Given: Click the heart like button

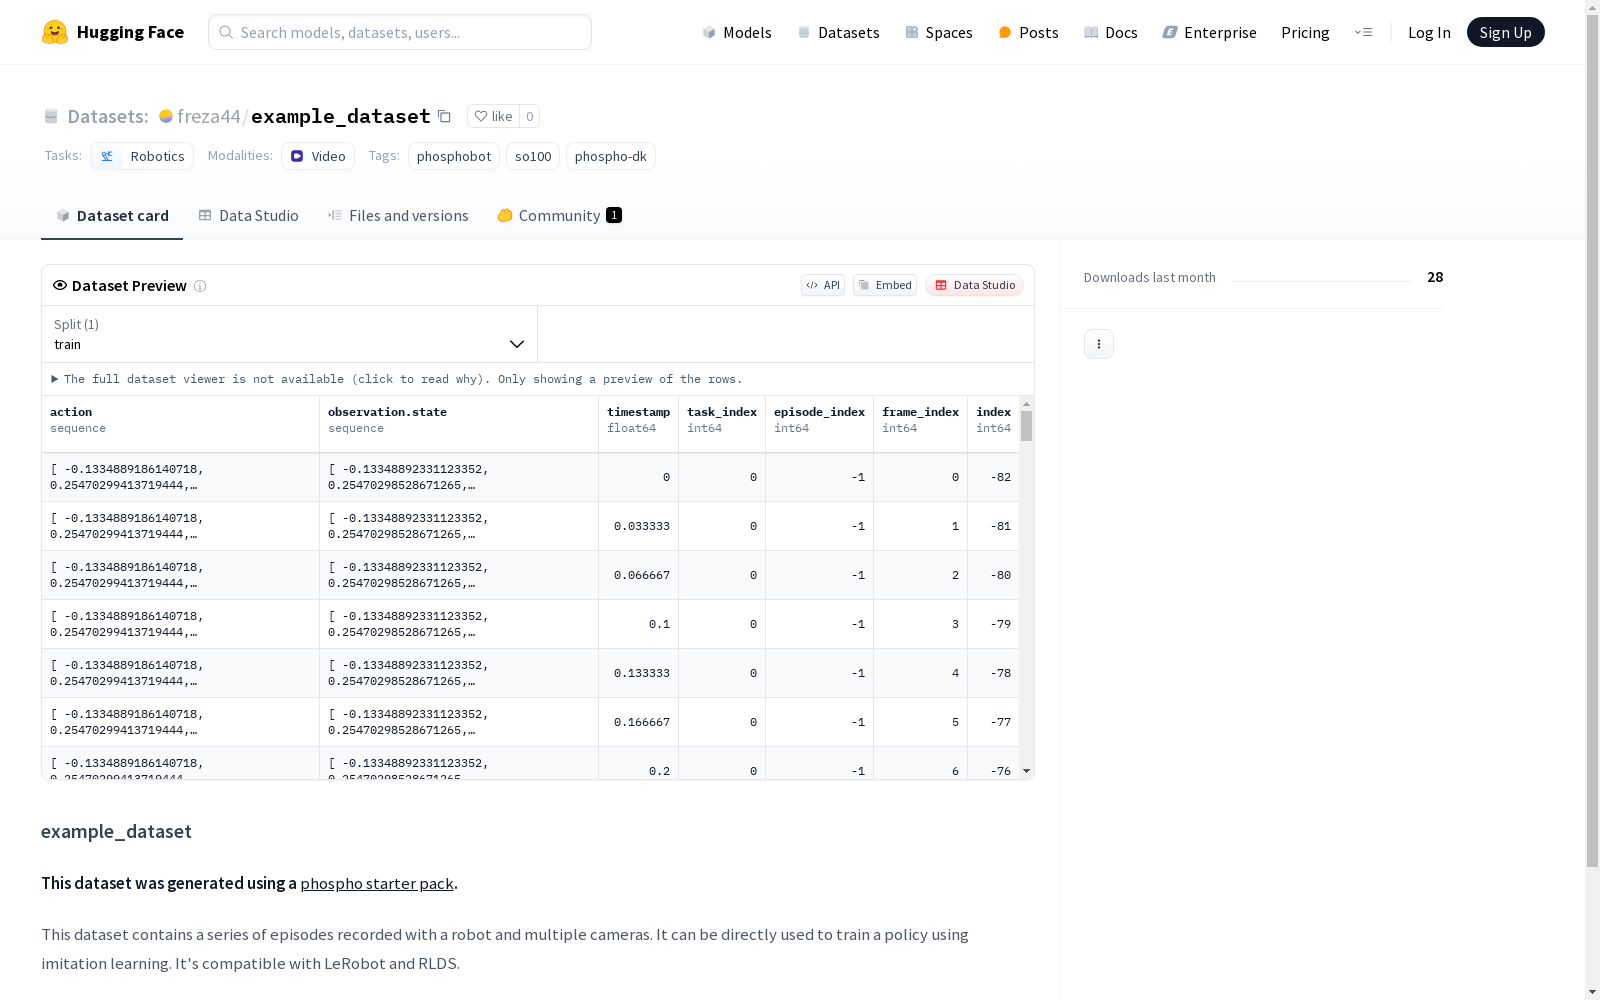Looking at the screenshot, I should (493, 116).
